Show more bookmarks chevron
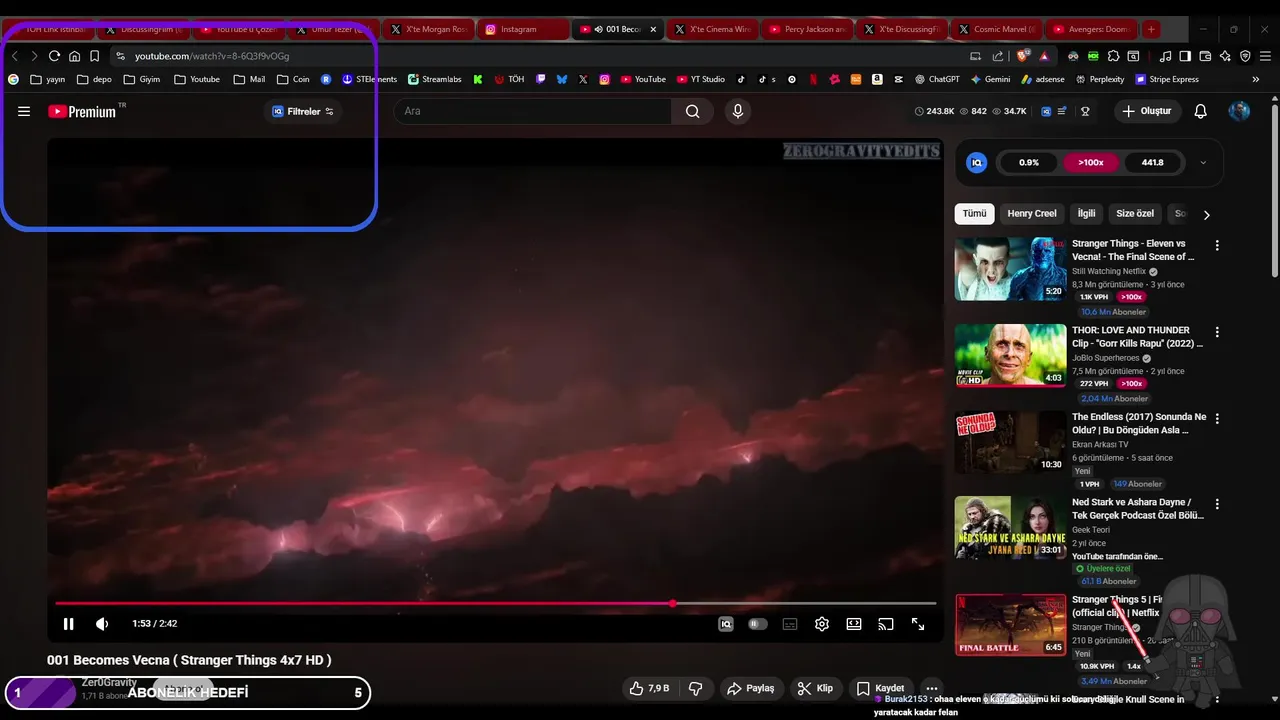Screen dimensions: 1280x720 pyautogui.click(x=1256, y=79)
